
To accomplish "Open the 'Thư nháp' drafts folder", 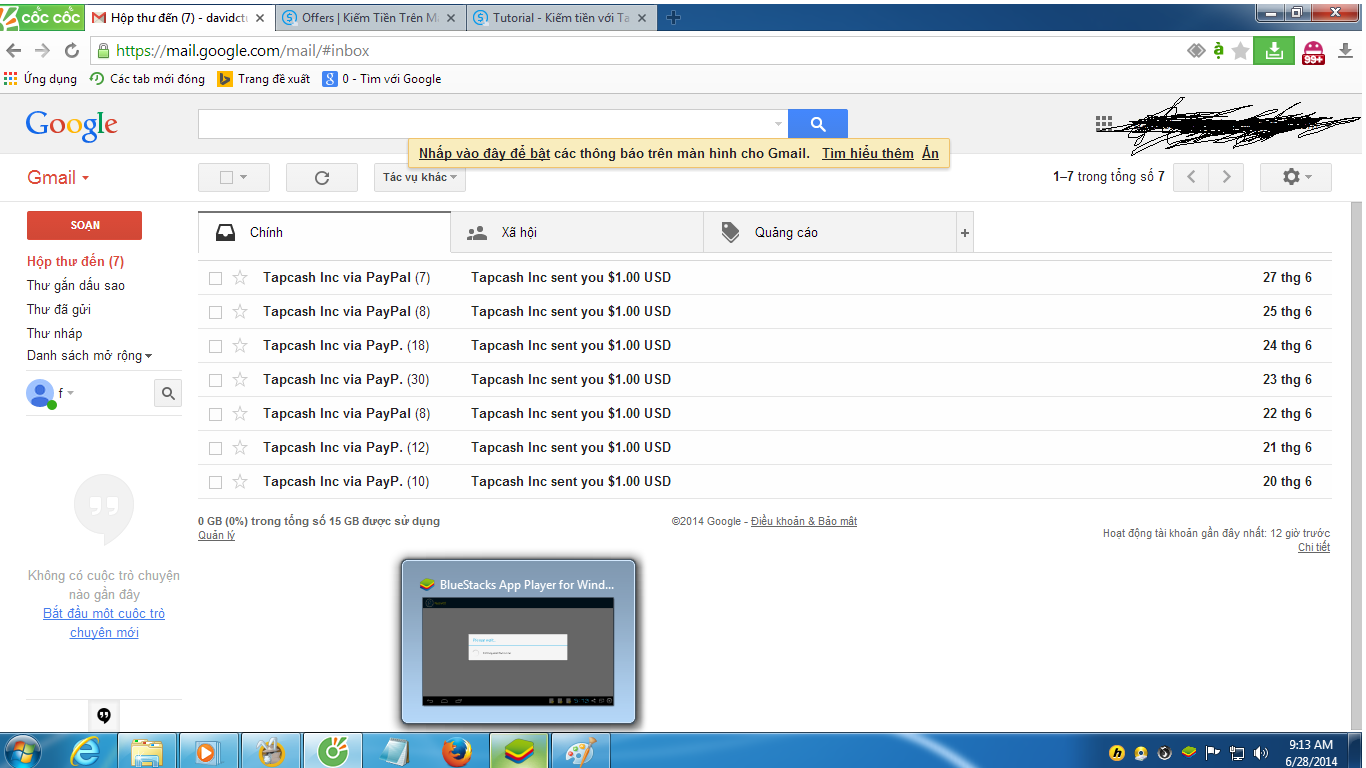I will tap(55, 333).
